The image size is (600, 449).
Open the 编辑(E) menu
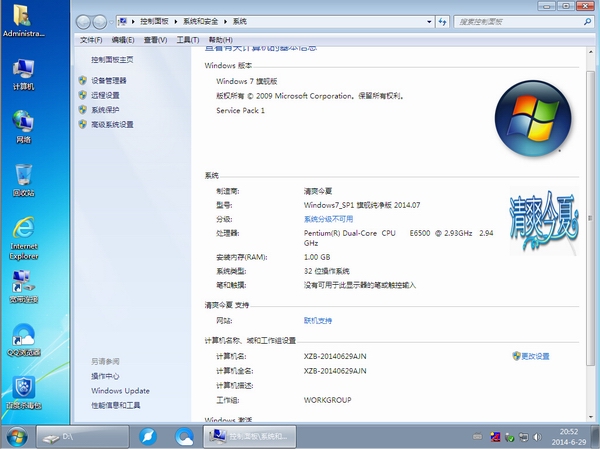[123, 40]
